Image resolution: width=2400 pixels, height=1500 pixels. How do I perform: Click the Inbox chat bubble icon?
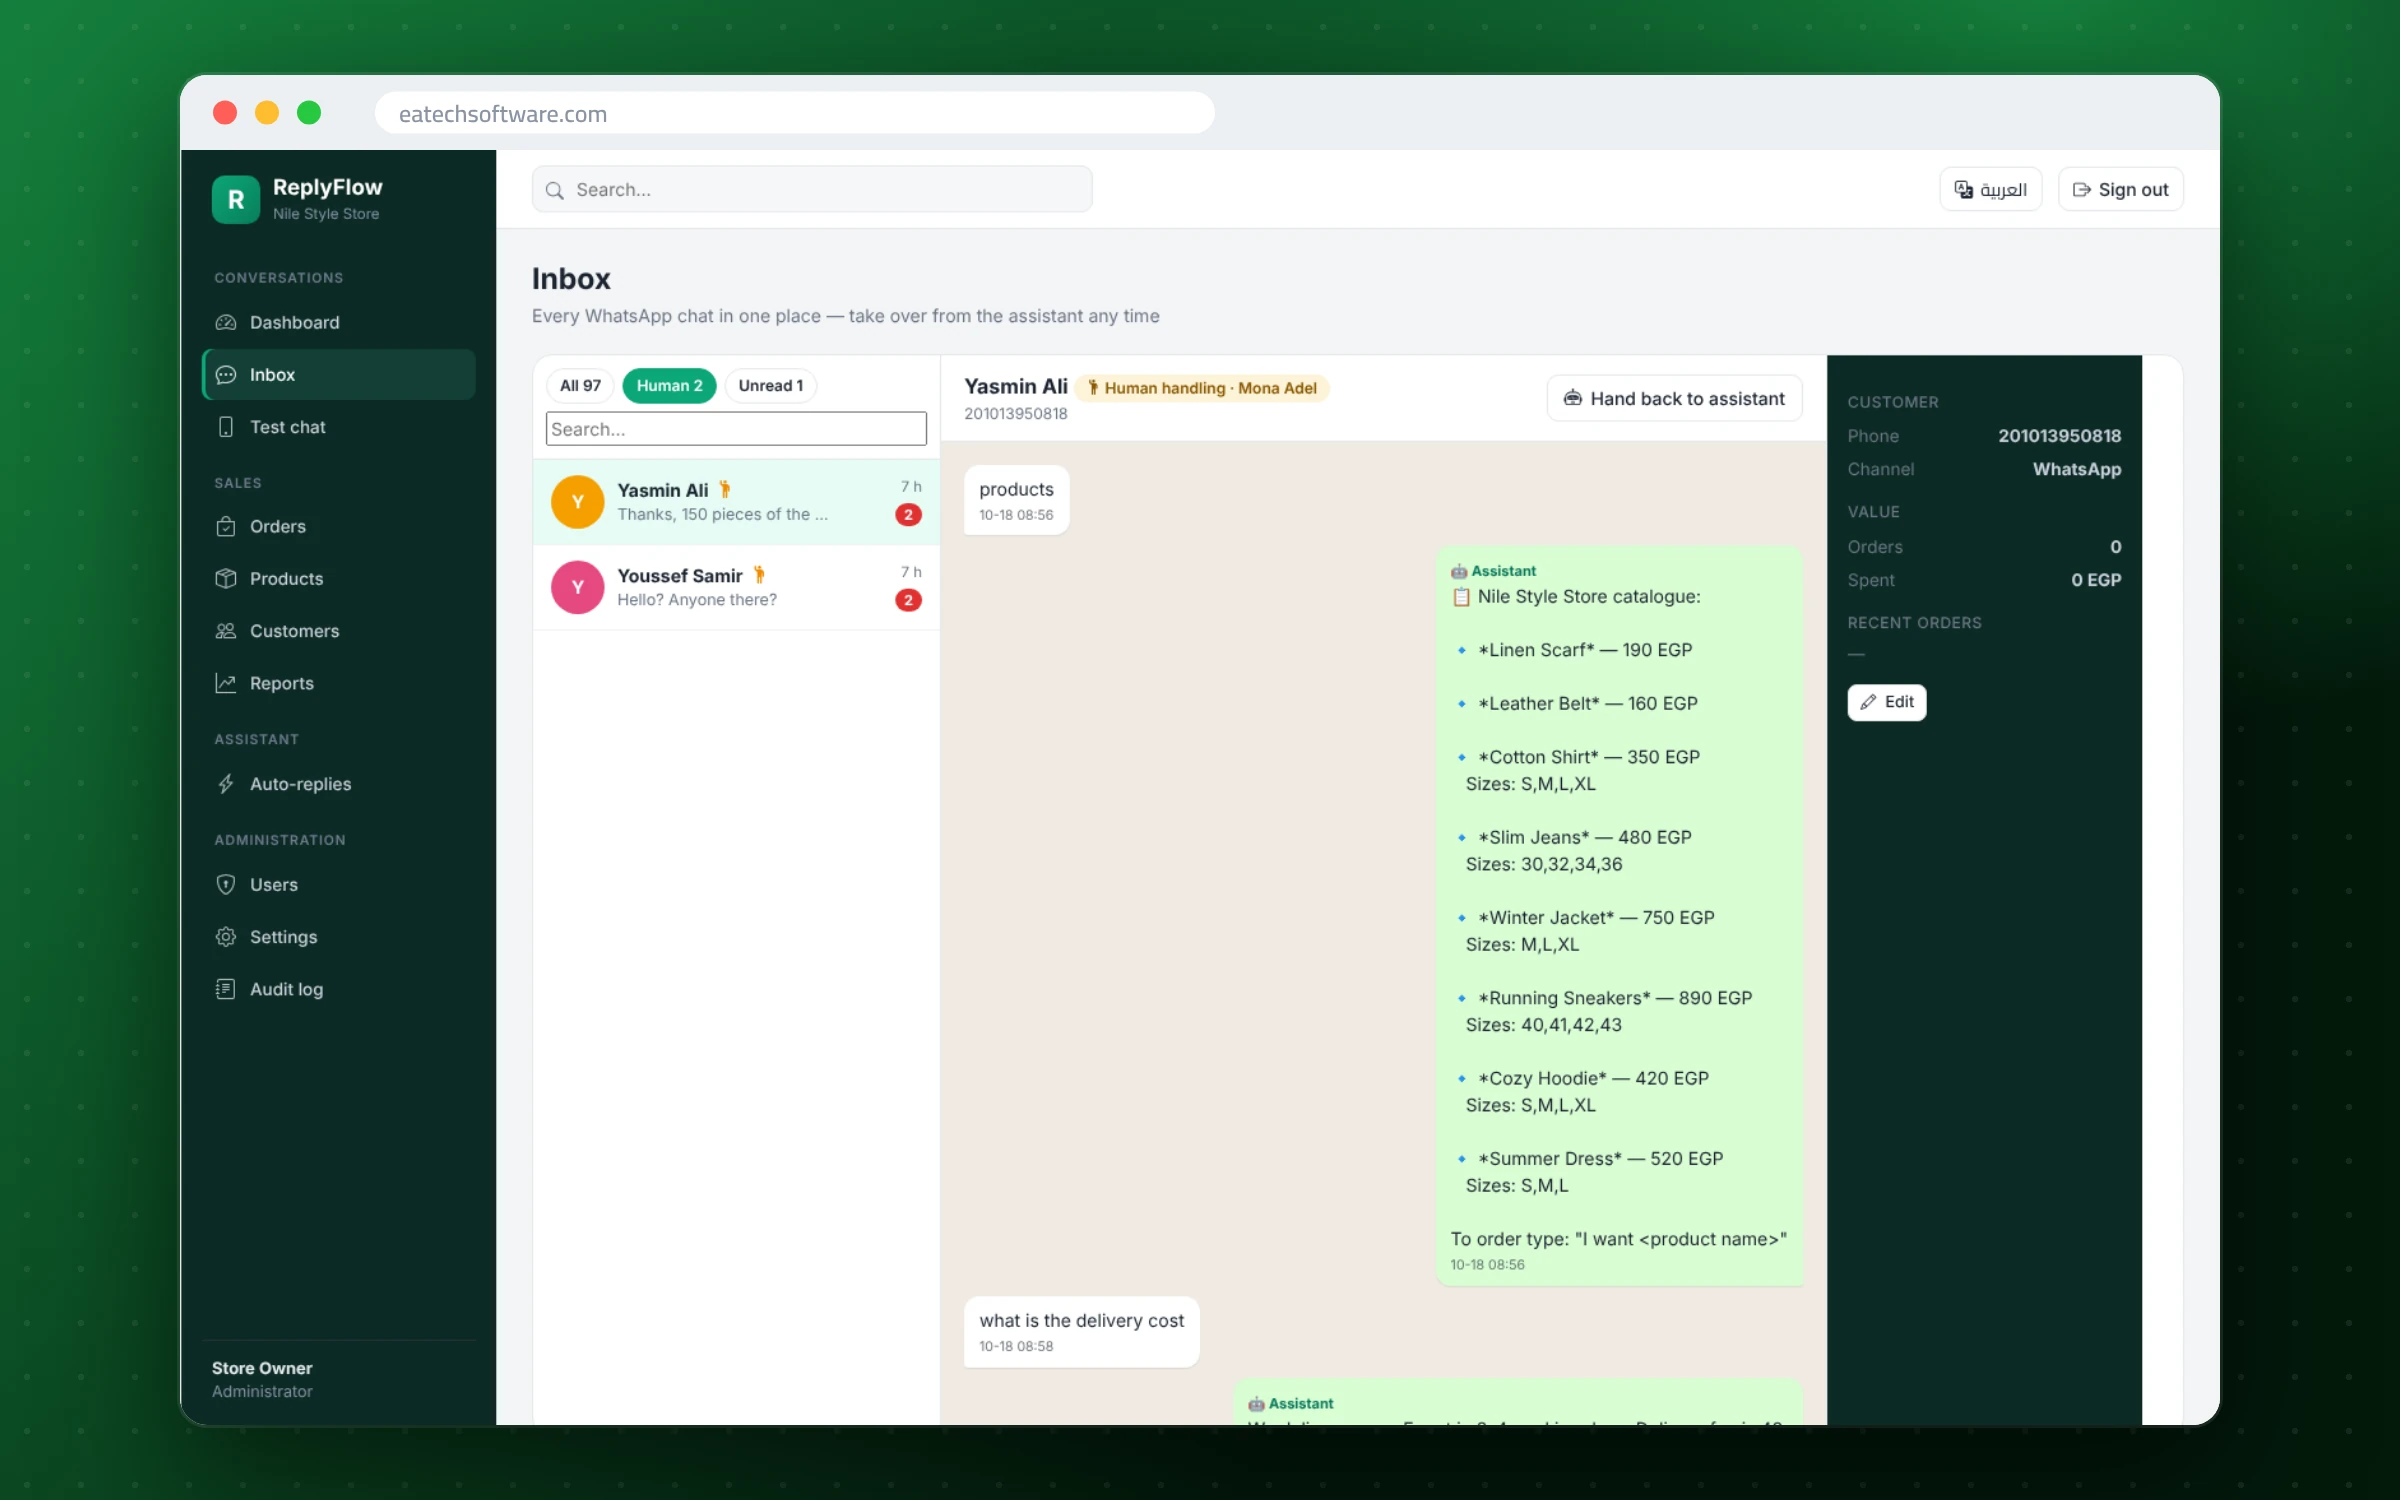pos(226,374)
